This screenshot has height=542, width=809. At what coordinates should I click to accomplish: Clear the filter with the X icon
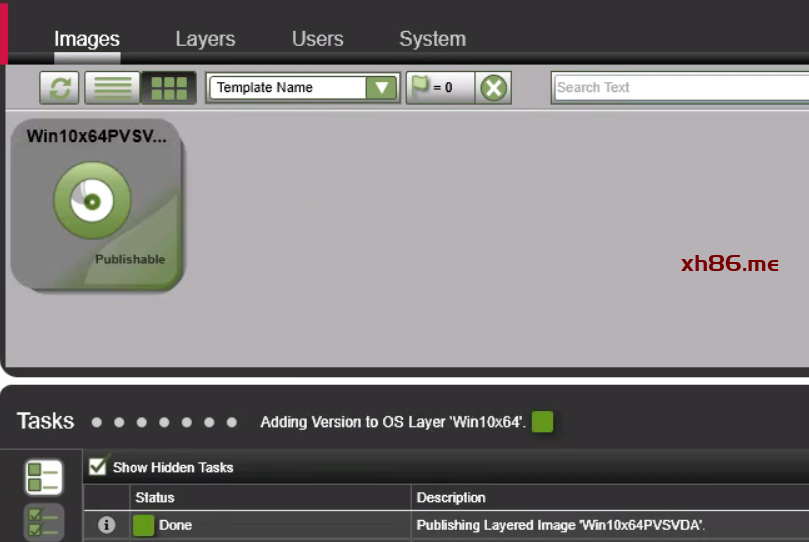pos(493,88)
